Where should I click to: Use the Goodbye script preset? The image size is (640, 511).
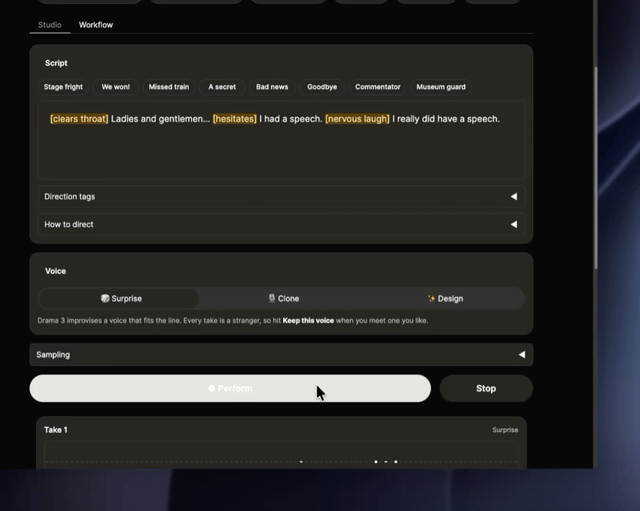point(322,87)
